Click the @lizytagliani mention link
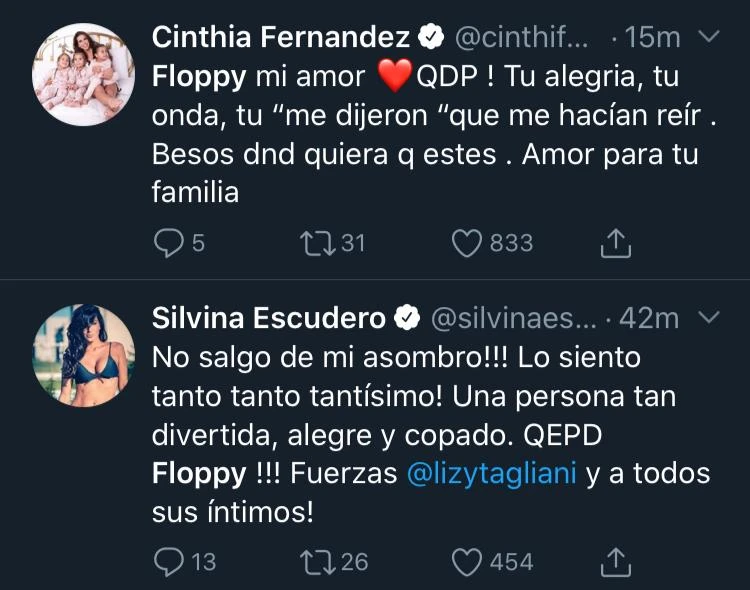 [492, 474]
